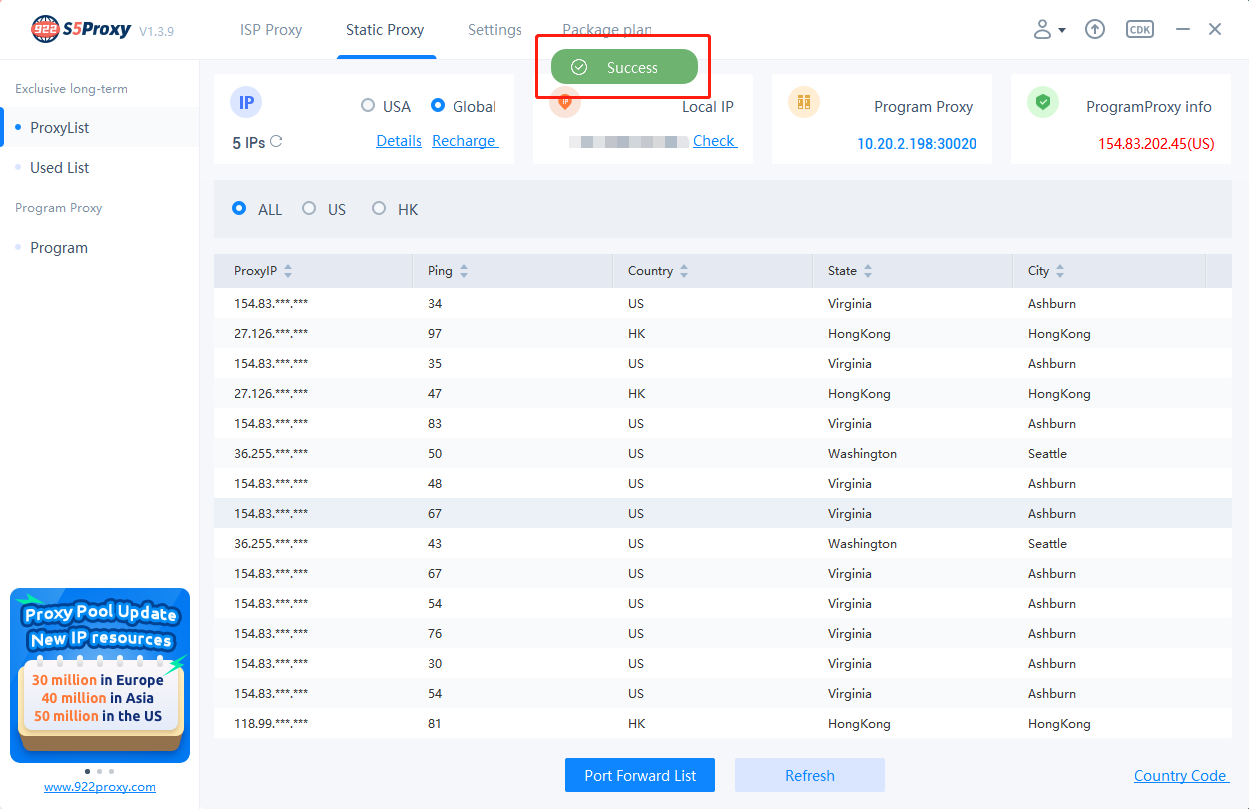Switch to the ISP Proxy tab
The width and height of the screenshot is (1249, 809).
[271, 30]
